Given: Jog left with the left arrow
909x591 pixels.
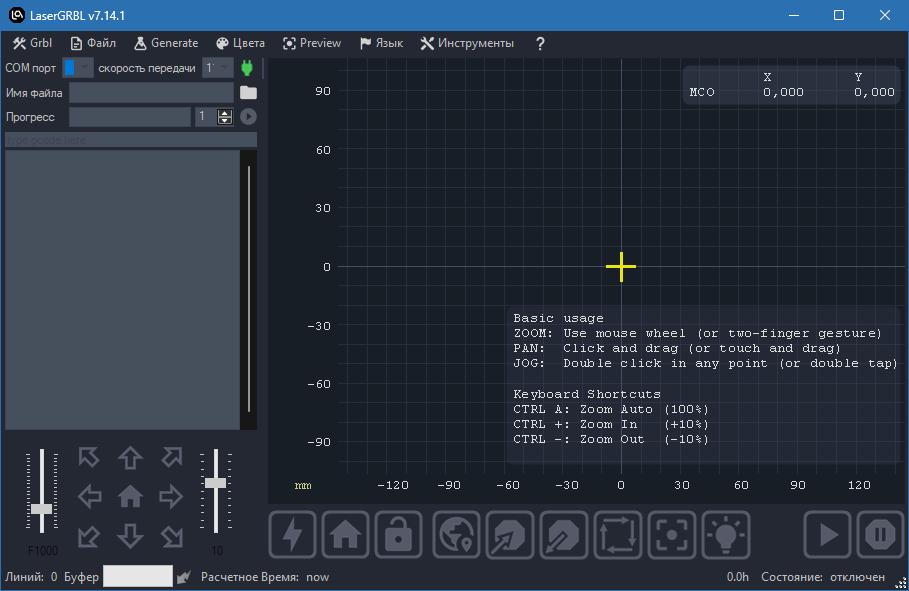Looking at the screenshot, I should (89, 496).
